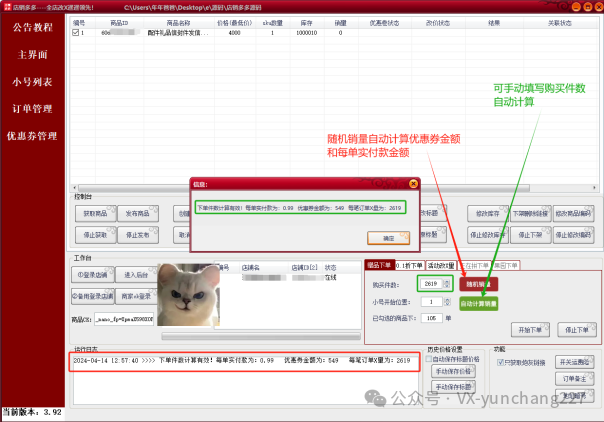Click the 销量 column header

tap(341, 23)
